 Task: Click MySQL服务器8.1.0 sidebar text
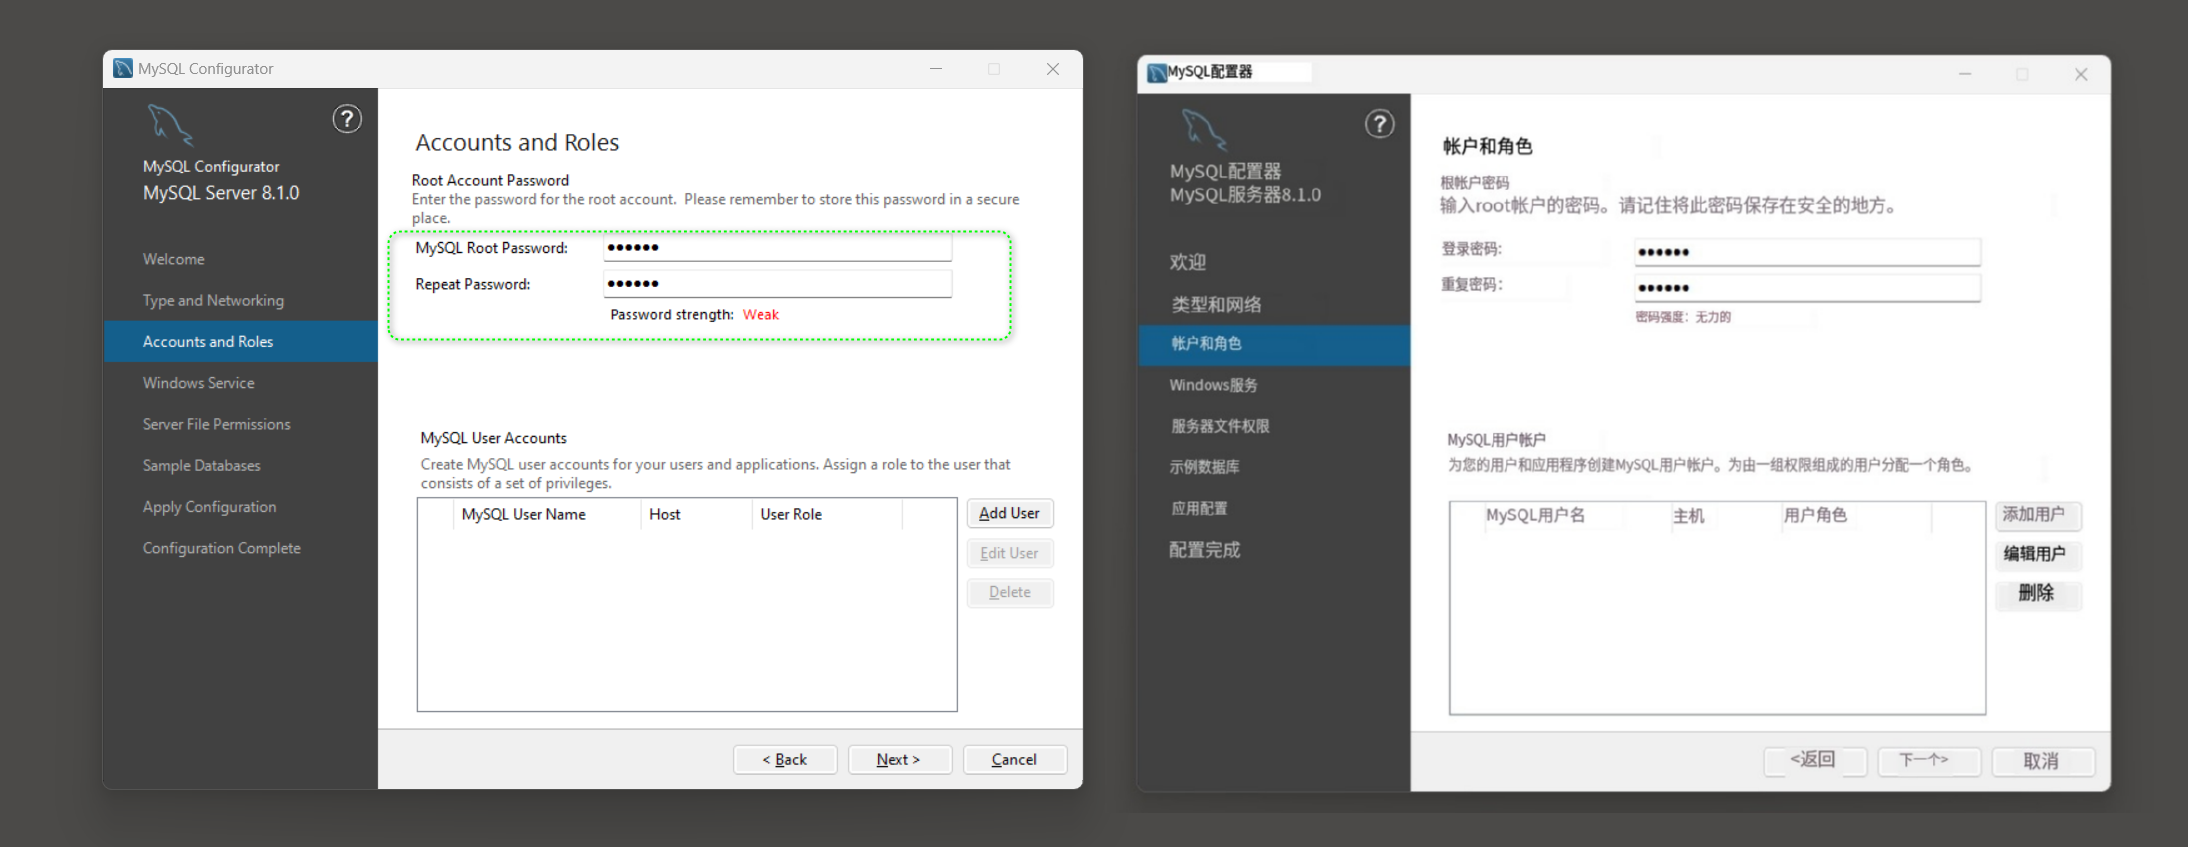coord(1245,195)
